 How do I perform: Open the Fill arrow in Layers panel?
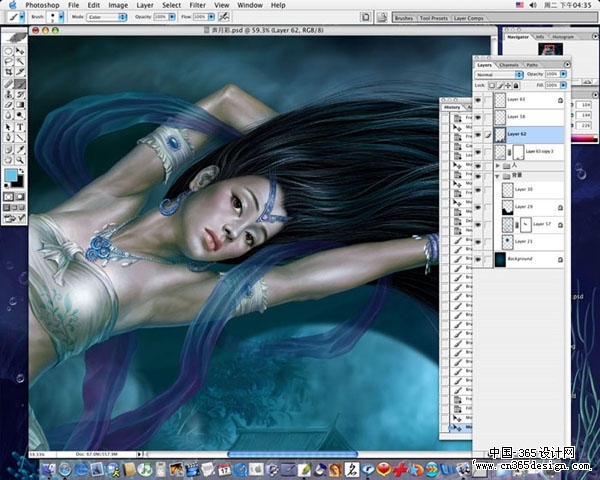coord(563,85)
